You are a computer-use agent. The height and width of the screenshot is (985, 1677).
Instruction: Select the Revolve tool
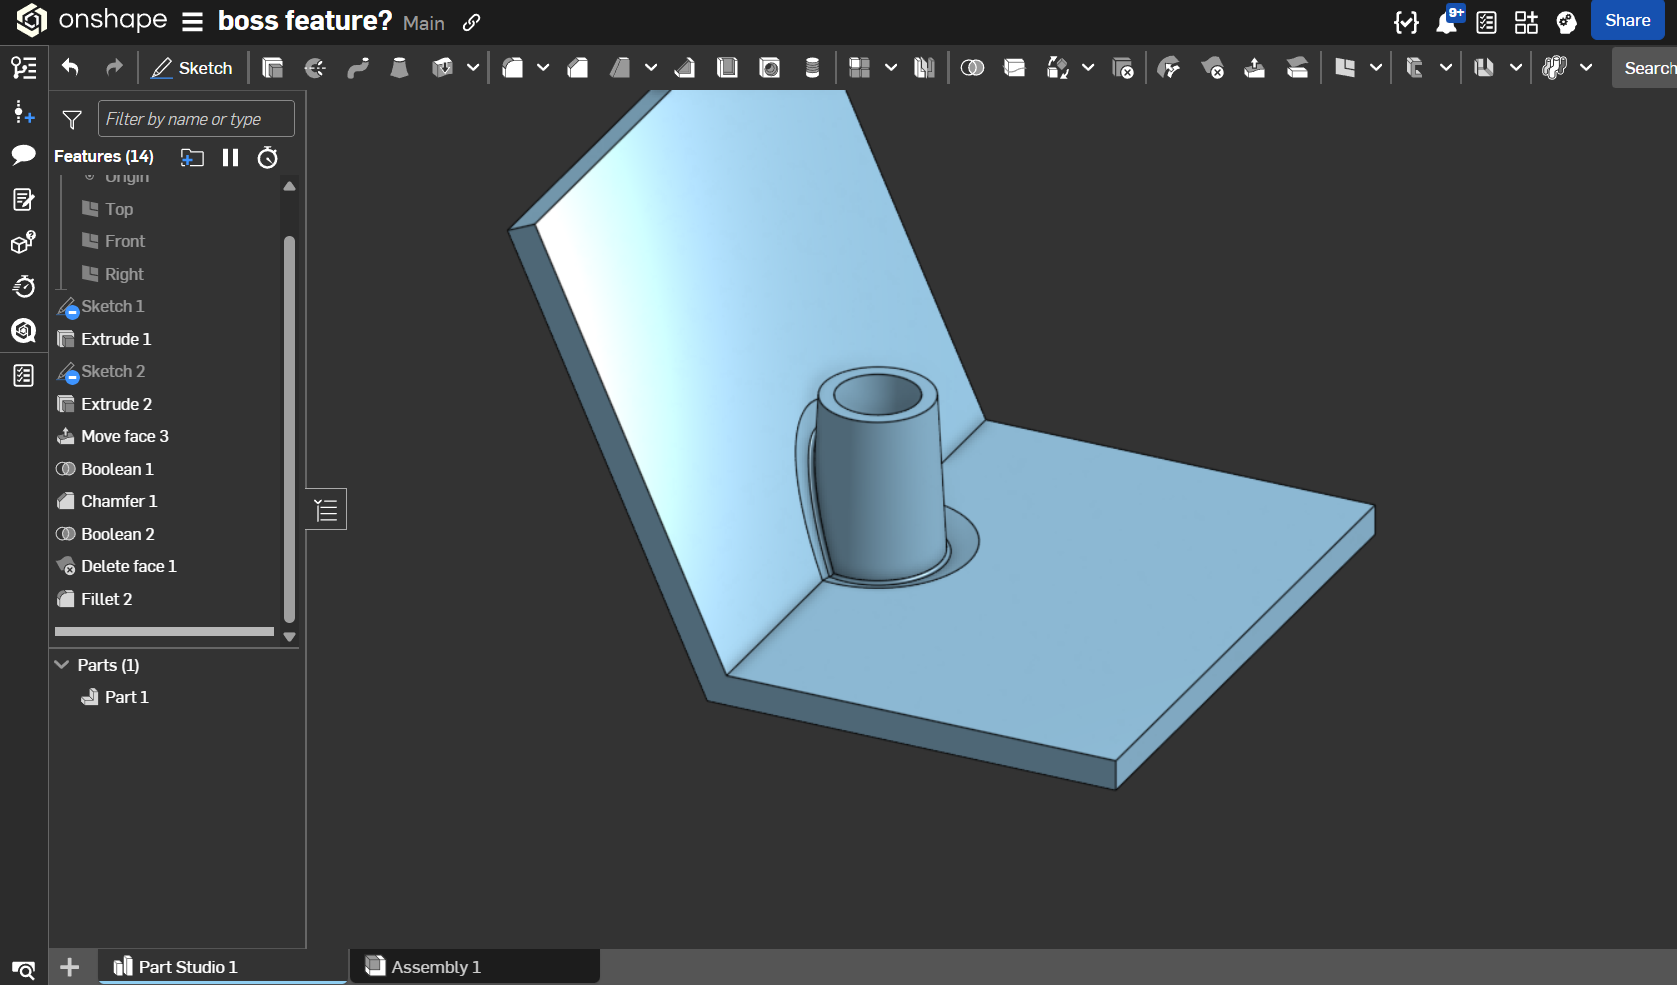[x=315, y=68]
